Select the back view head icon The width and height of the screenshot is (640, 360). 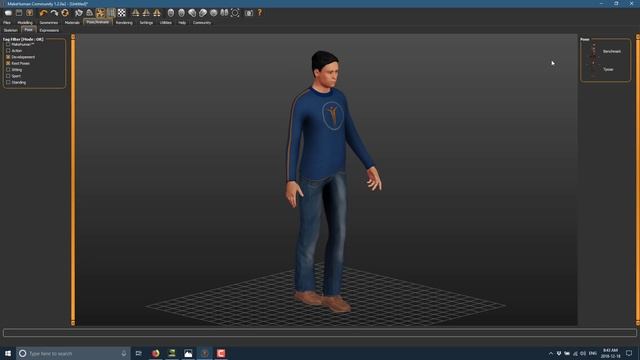pos(182,13)
